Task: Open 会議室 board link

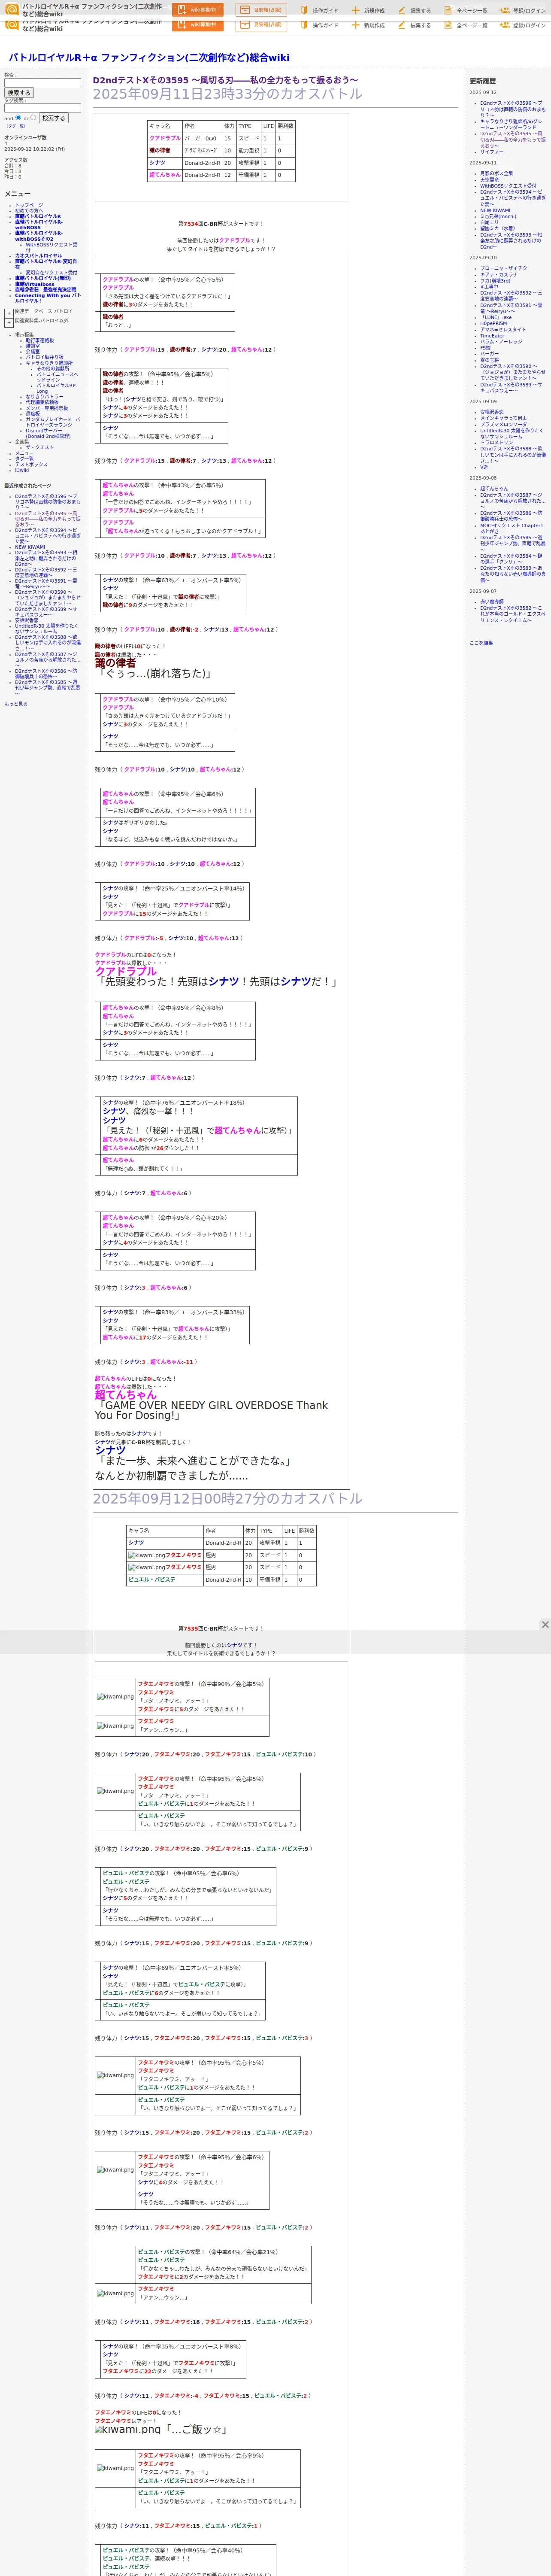Action: coord(33,351)
